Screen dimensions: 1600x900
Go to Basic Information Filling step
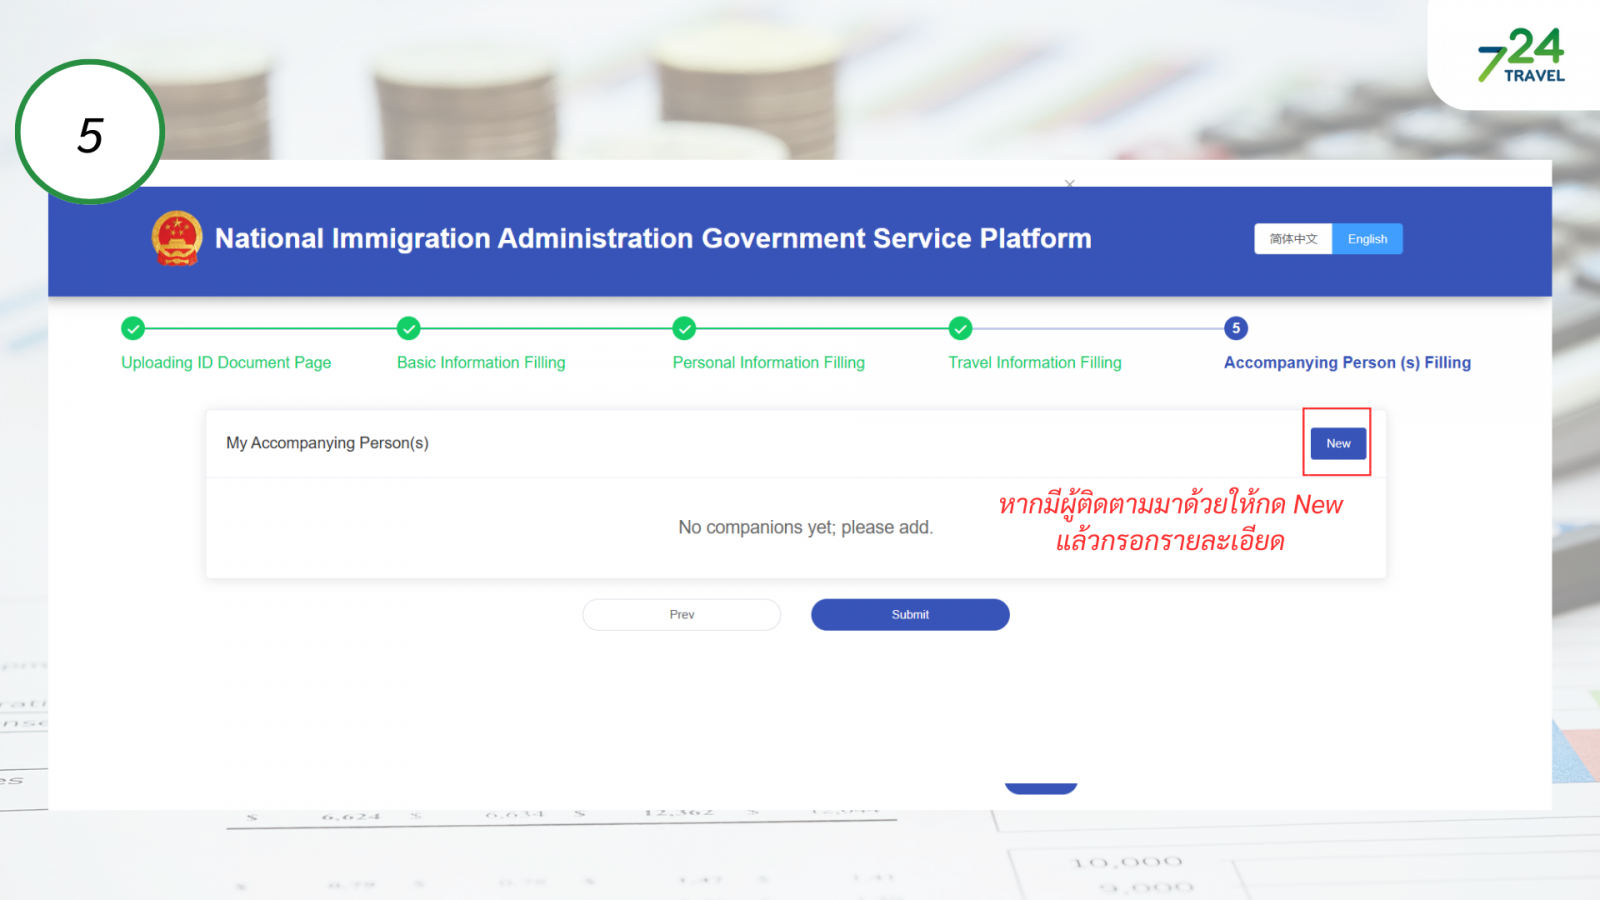(481, 363)
